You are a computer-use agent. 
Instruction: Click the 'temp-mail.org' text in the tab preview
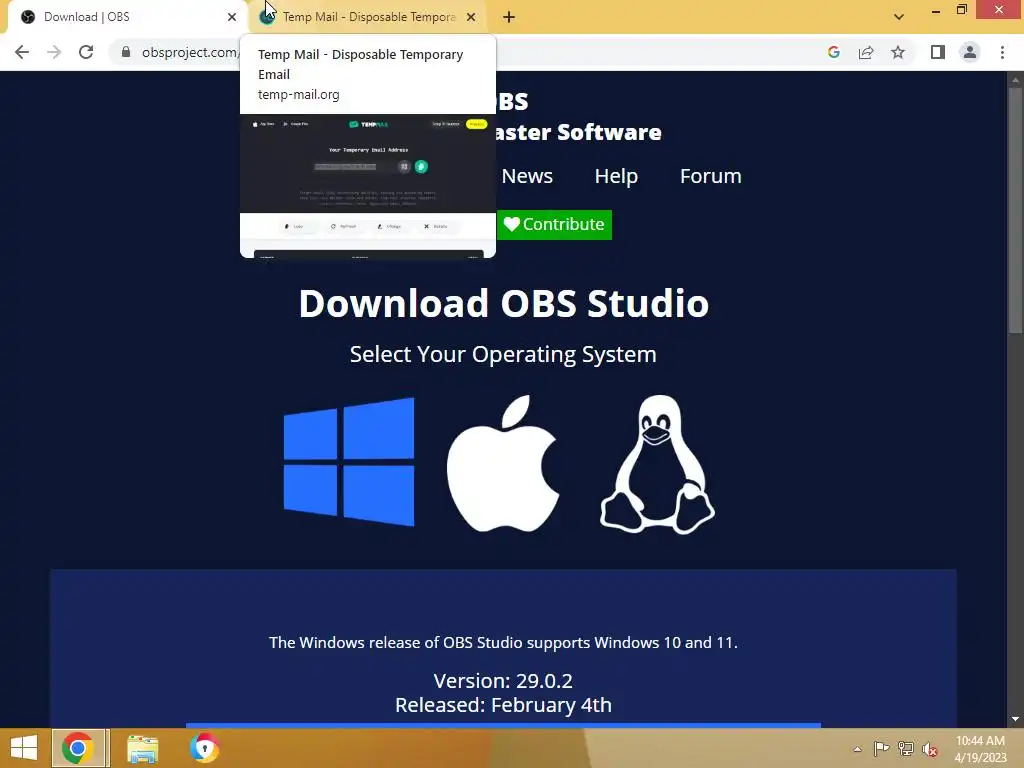[x=298, y=95]
